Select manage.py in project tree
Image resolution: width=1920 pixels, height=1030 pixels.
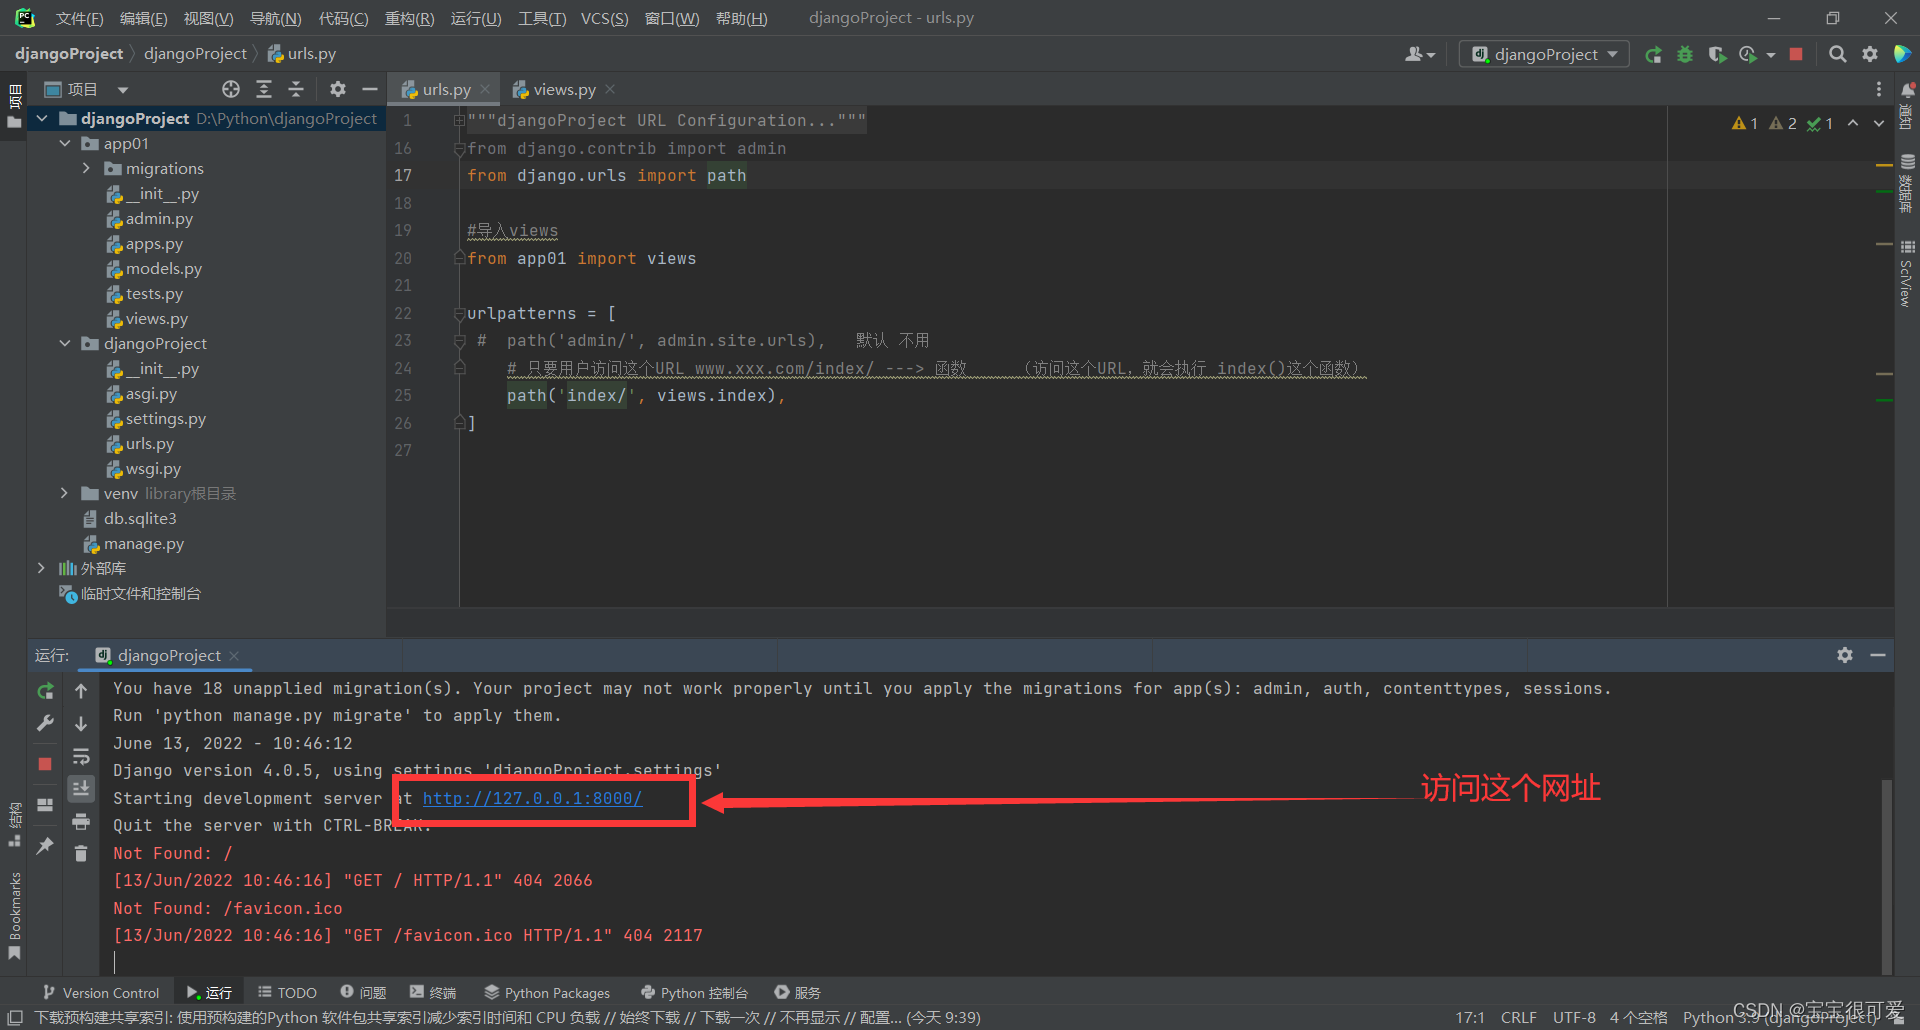pos(143,543)
